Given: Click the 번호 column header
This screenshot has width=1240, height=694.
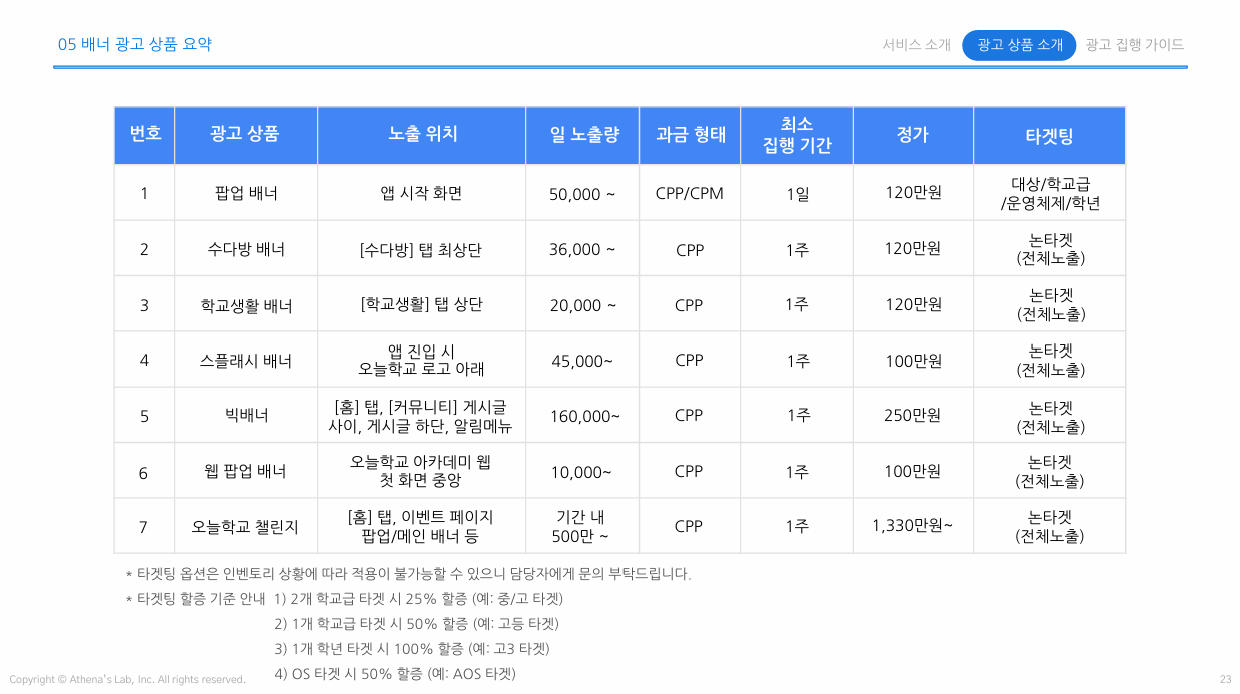Looking at the screenshot, I should point(144,135).
